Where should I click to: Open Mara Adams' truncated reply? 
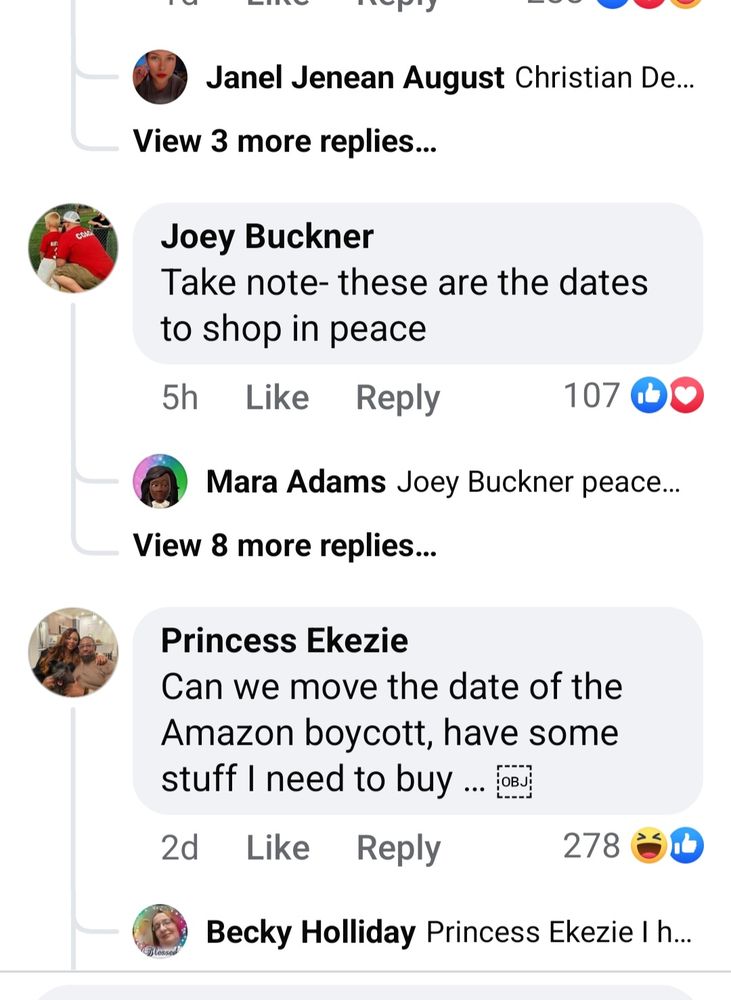coord(538,482)
